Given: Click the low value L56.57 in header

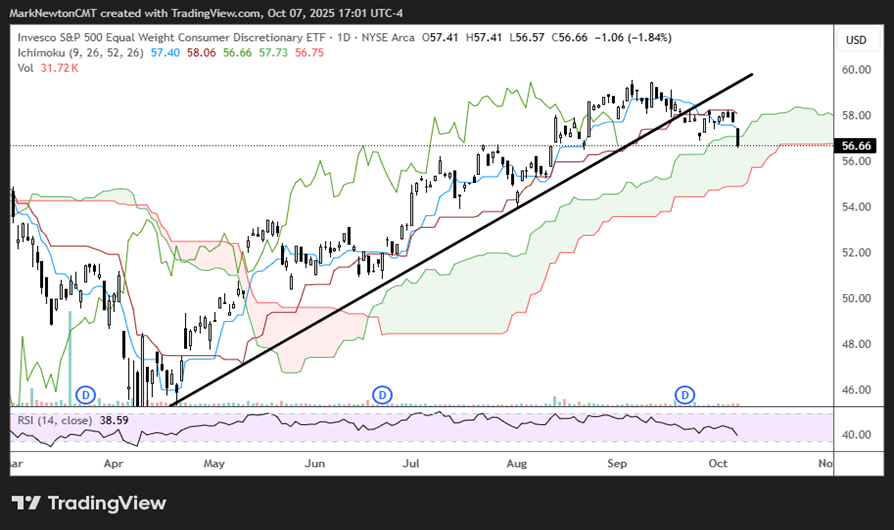Looking at the screenshot, I should [526, 38].
